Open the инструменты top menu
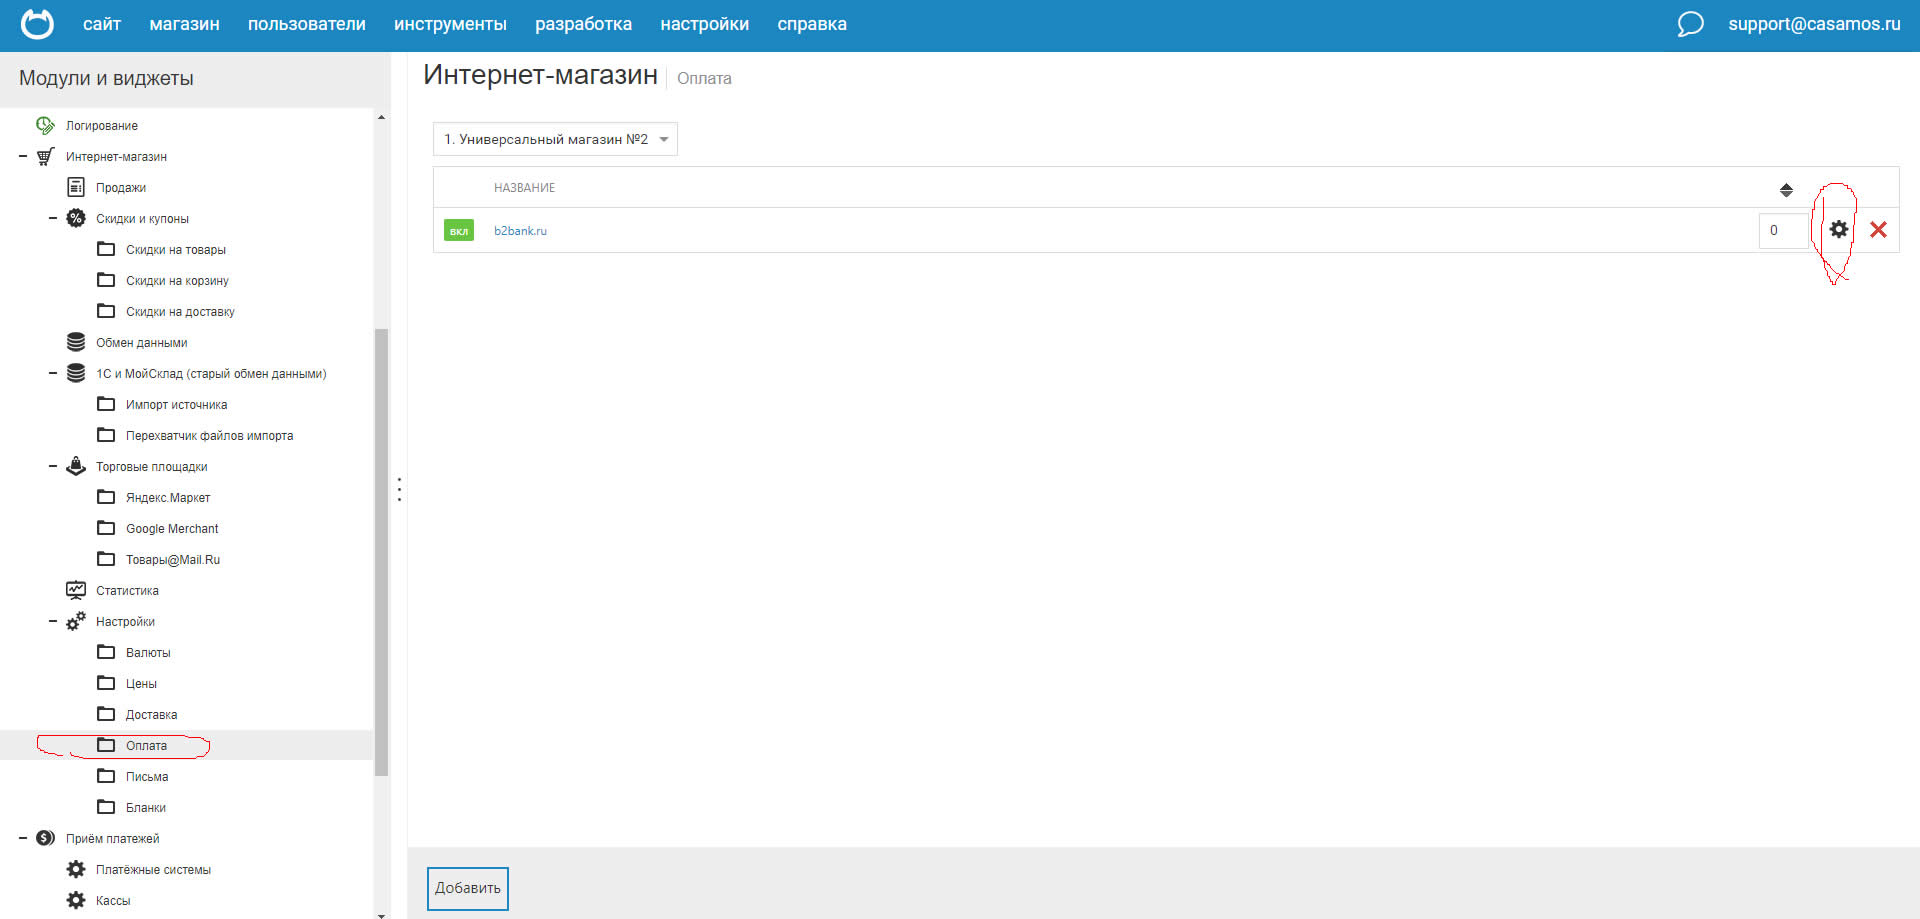The image size is (1920, 919). pos(450,24)
